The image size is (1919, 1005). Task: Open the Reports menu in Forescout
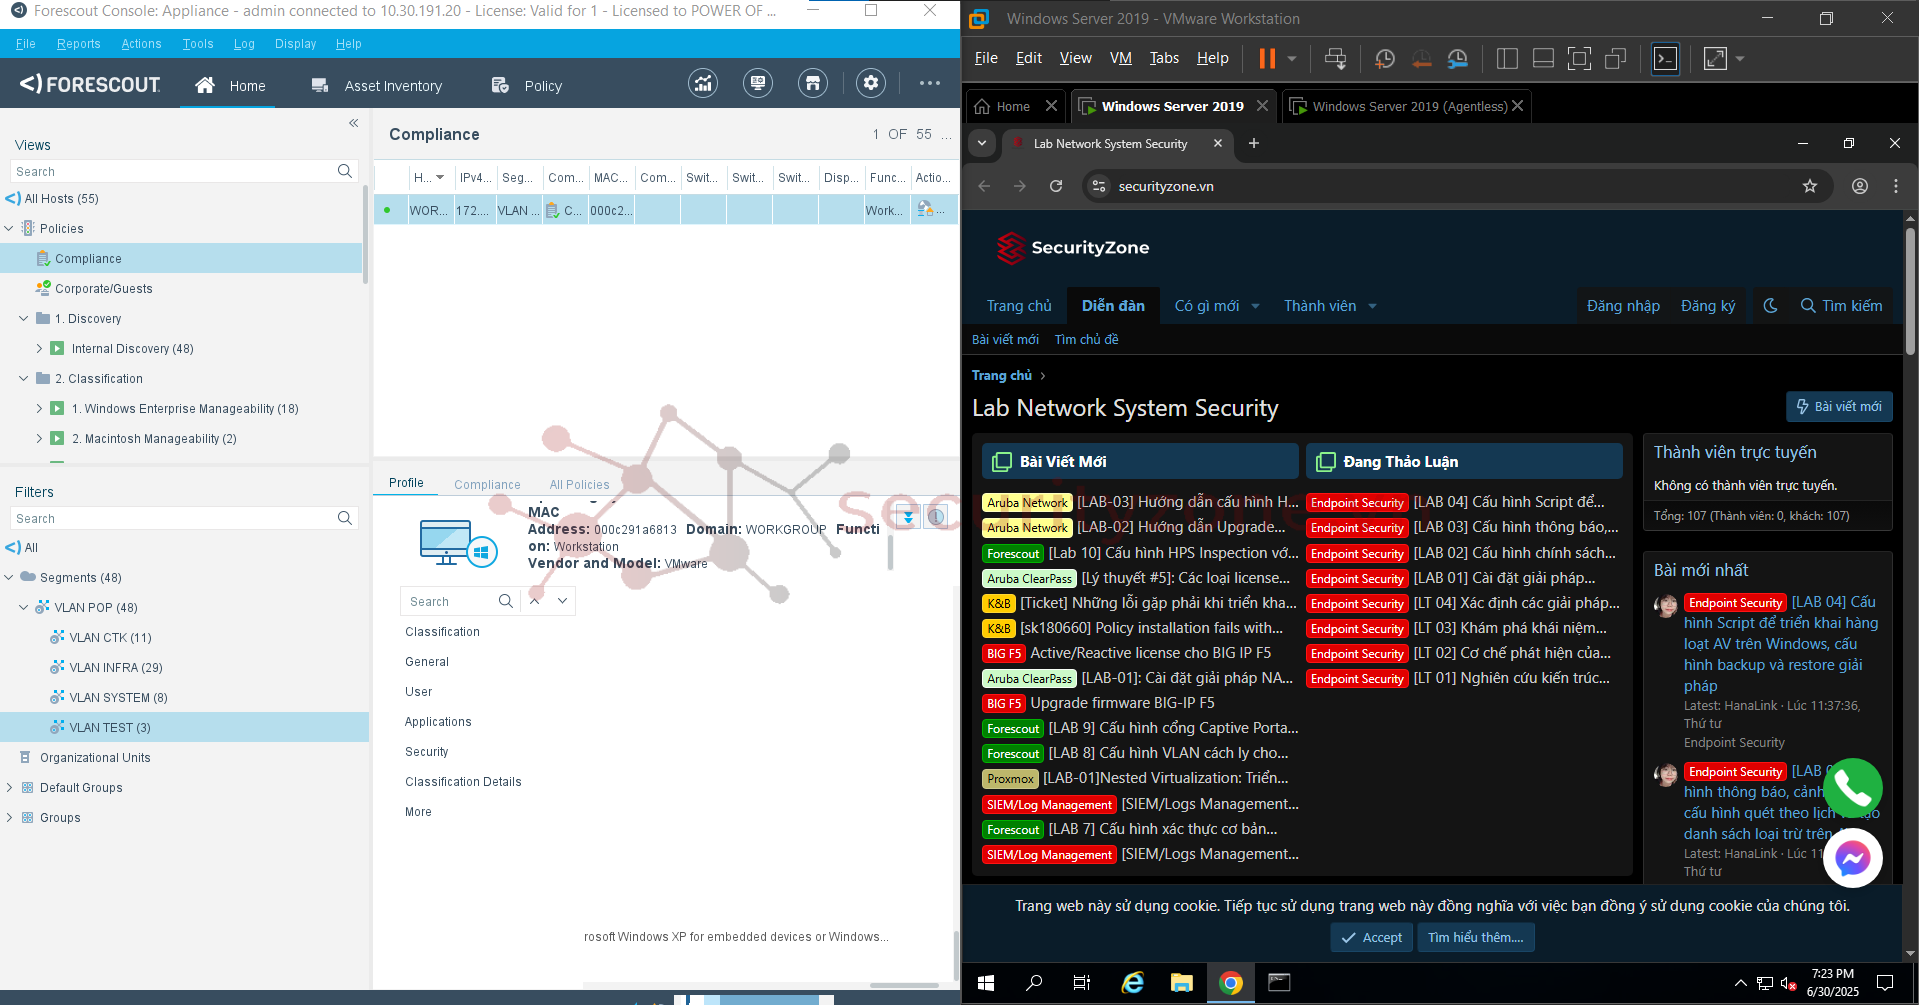(79, 44)
